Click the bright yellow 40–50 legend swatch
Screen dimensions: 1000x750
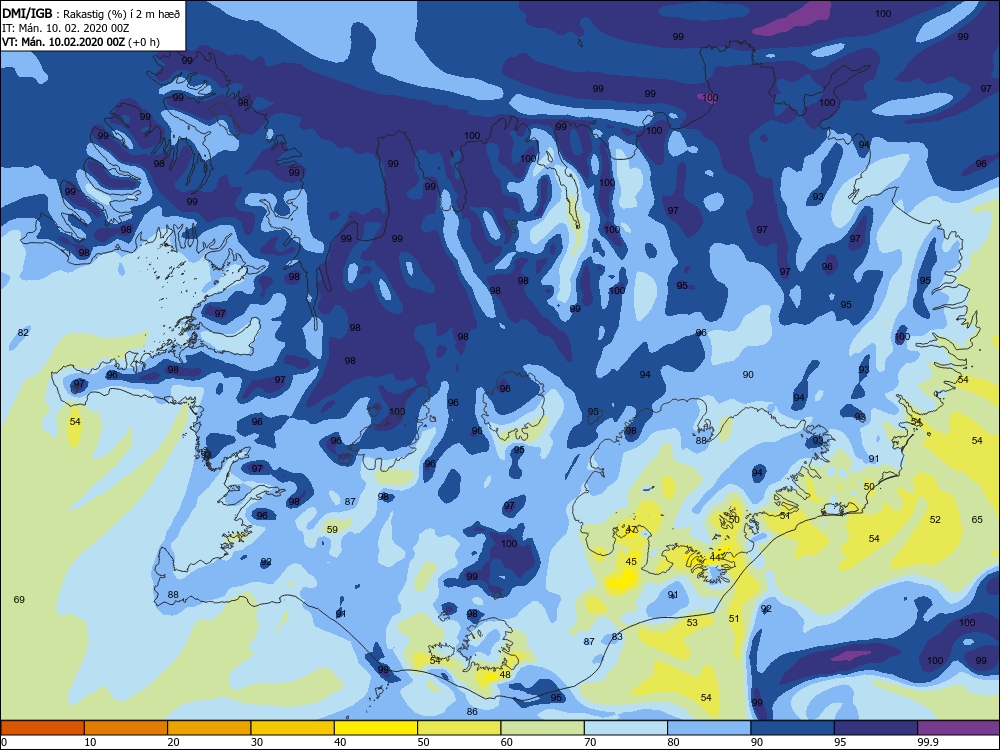(376, 728)
